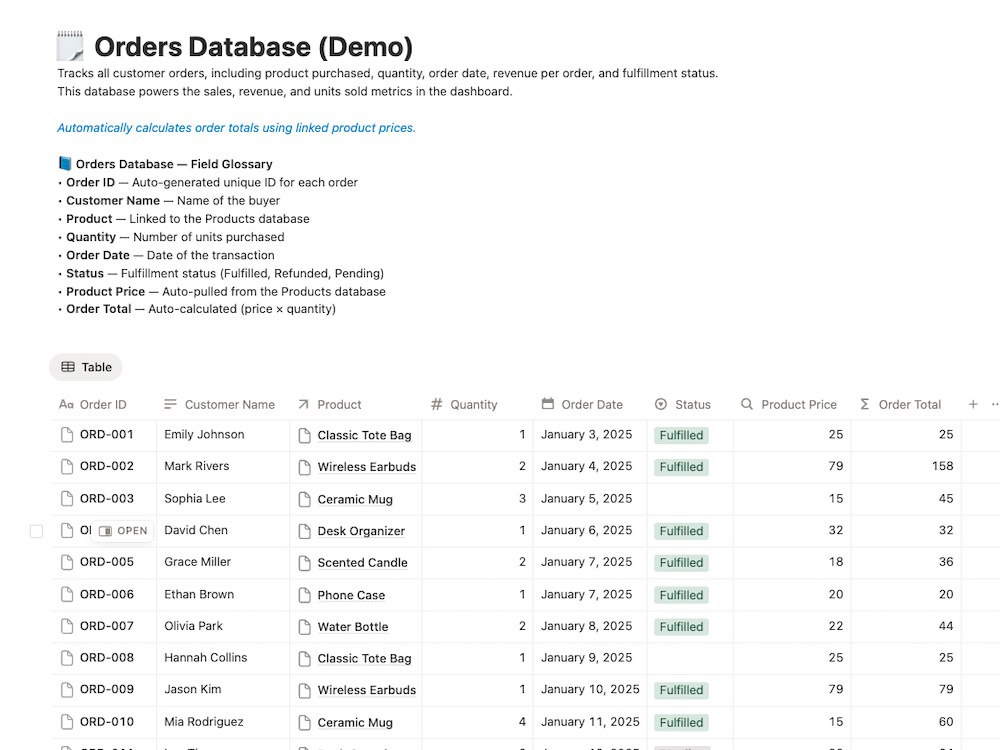This screenshot has width=1000, height=750.
Task: Click the empty Status cell for Sophia Lee
Action: point(690,499)
